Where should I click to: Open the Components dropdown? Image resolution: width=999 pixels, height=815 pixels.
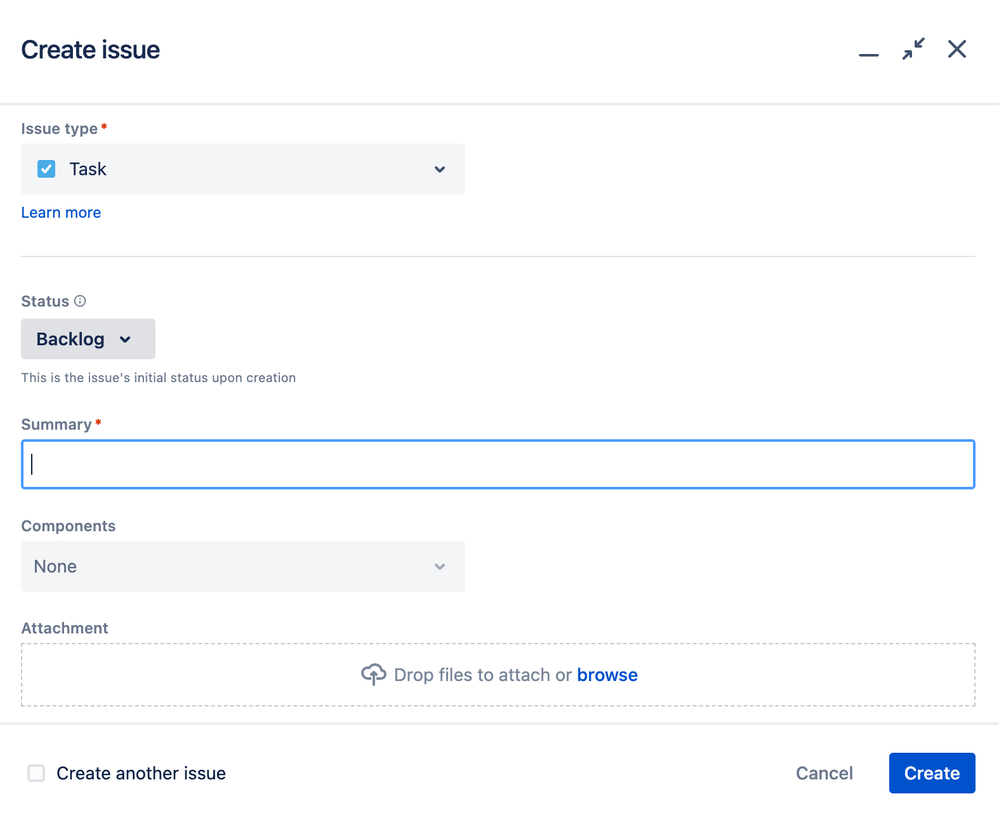click(x=243, y=566)
